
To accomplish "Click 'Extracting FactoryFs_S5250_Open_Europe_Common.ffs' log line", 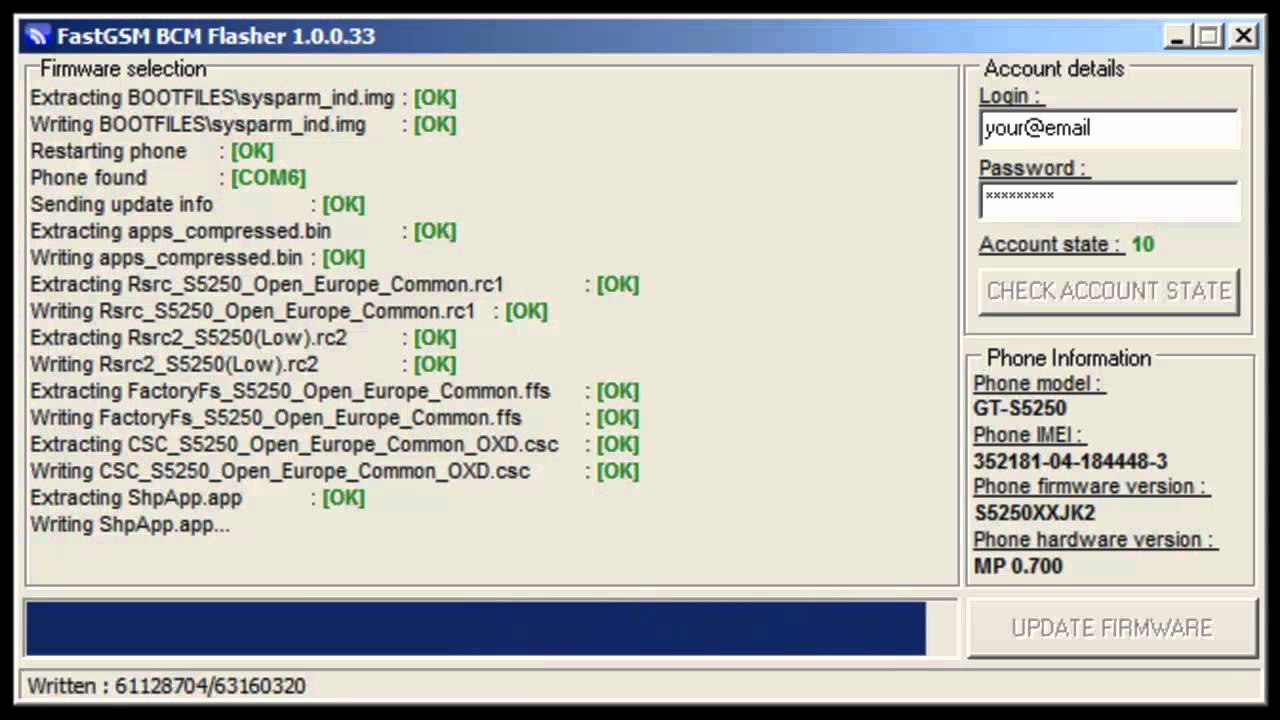I will 335,391.
